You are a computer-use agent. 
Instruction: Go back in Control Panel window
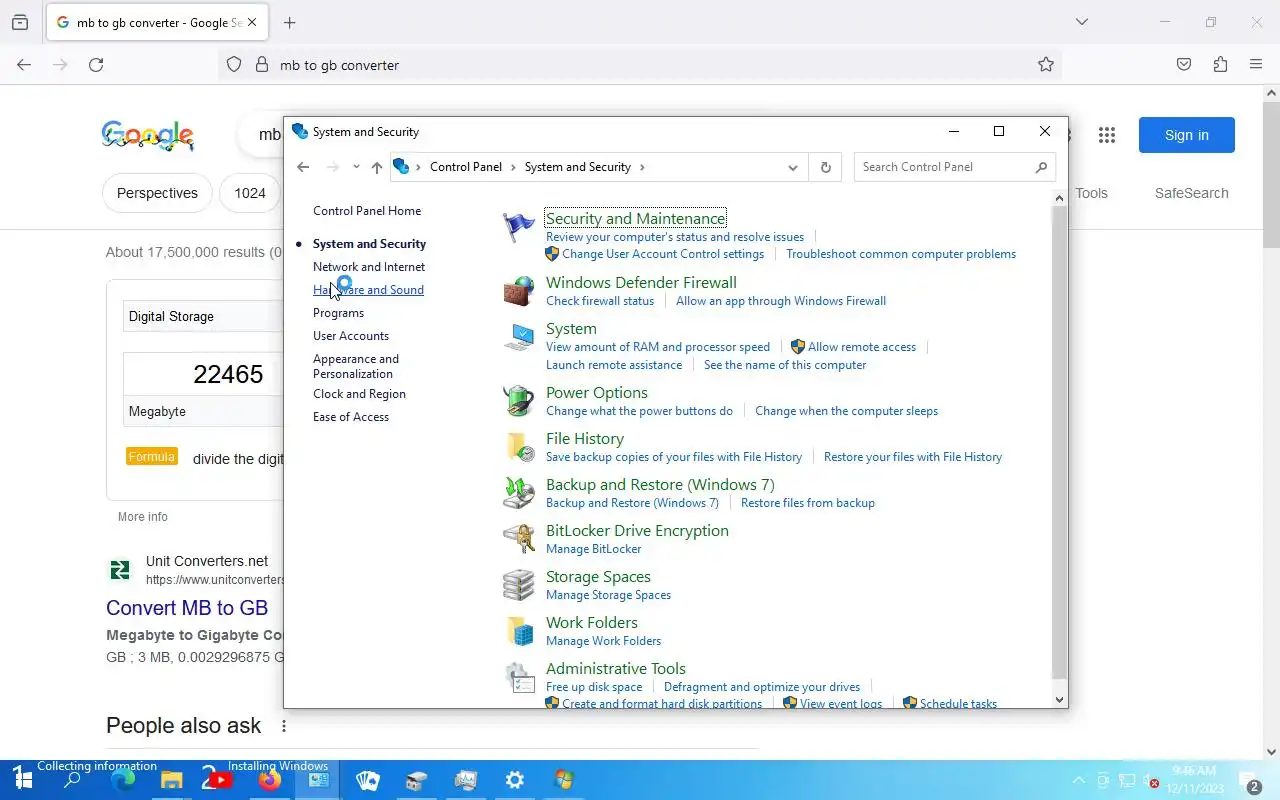point(303,167)
